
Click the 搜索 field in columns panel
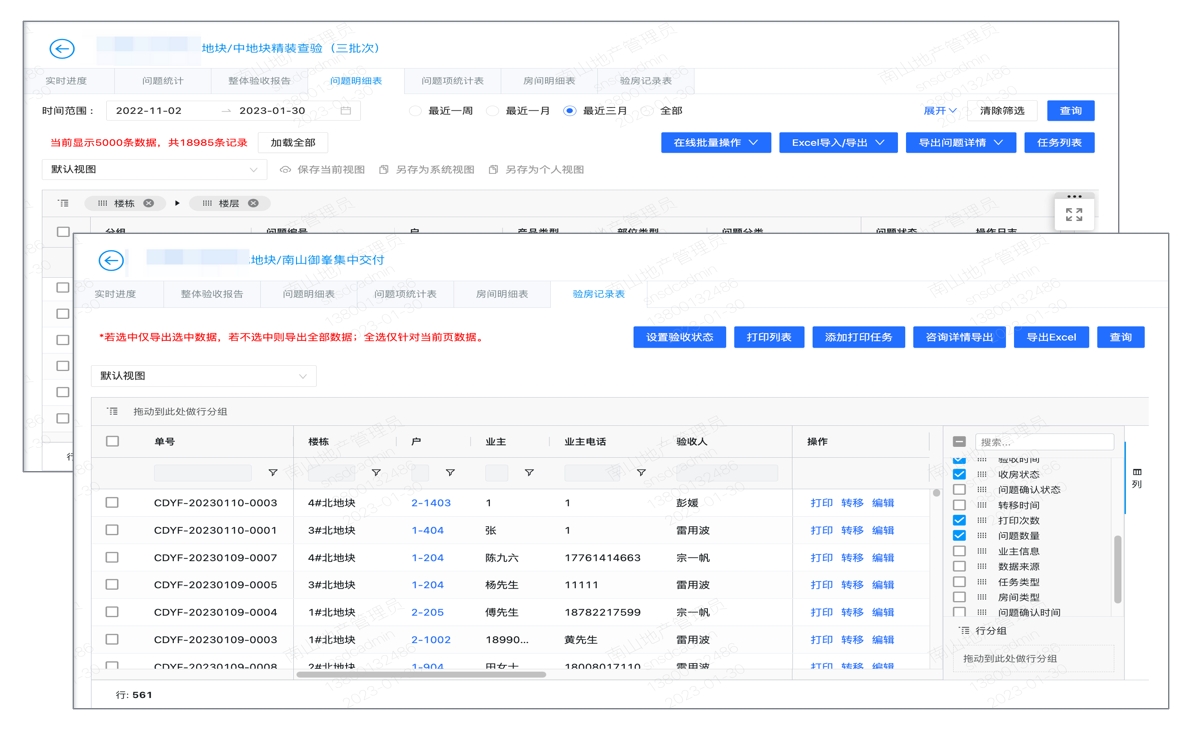point(1045,442)
